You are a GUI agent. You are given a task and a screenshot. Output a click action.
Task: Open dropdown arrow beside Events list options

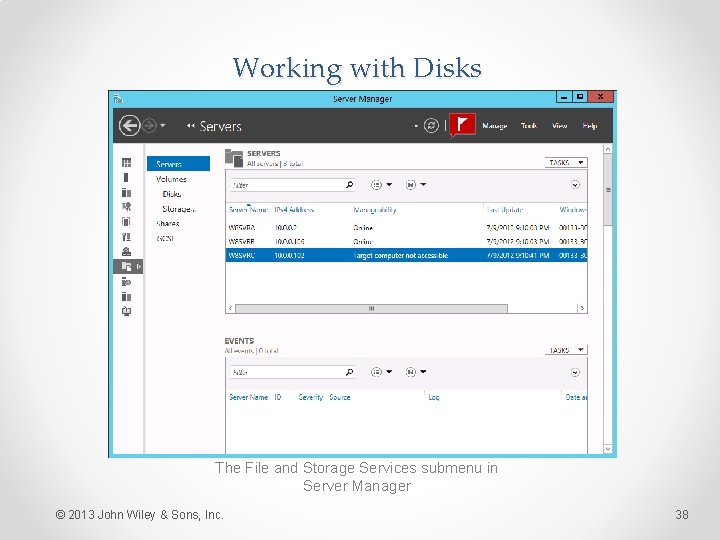(x=389, y=372)
